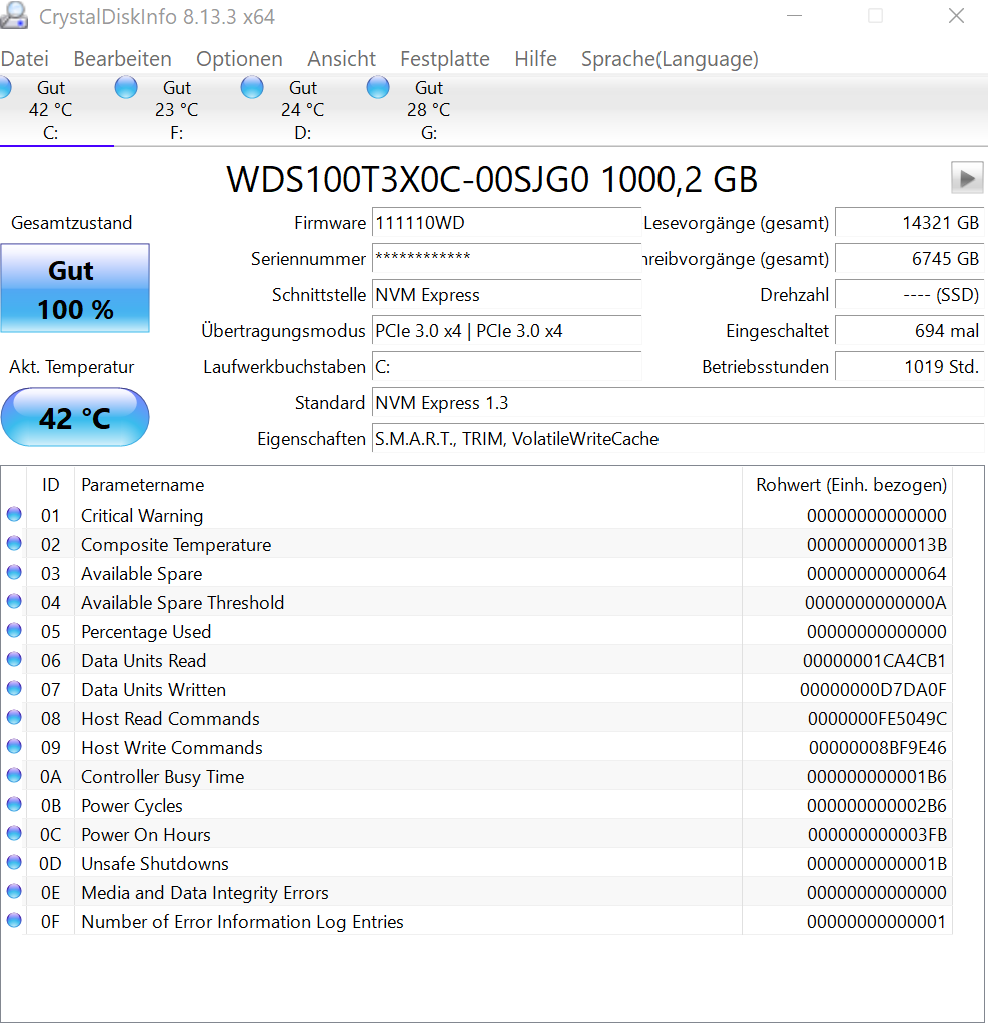Click the Gut 100% health status badge
988x1032 pixels.
tap(75, 287)
